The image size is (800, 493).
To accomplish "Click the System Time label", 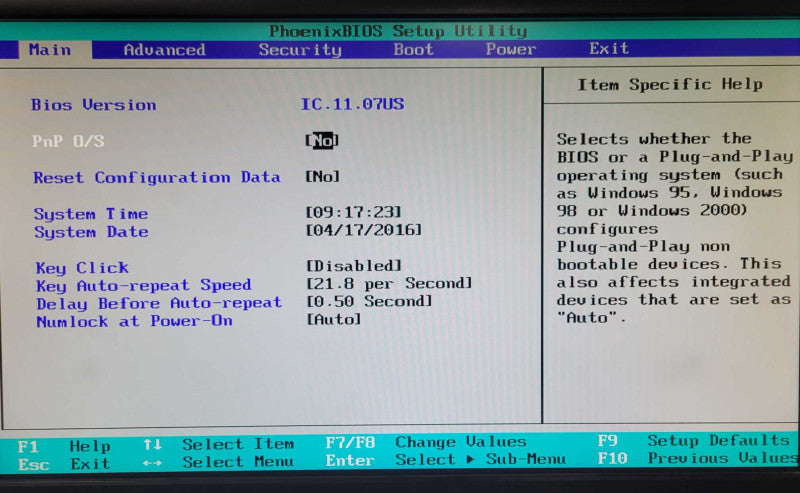I will click(x=91, y=214).
